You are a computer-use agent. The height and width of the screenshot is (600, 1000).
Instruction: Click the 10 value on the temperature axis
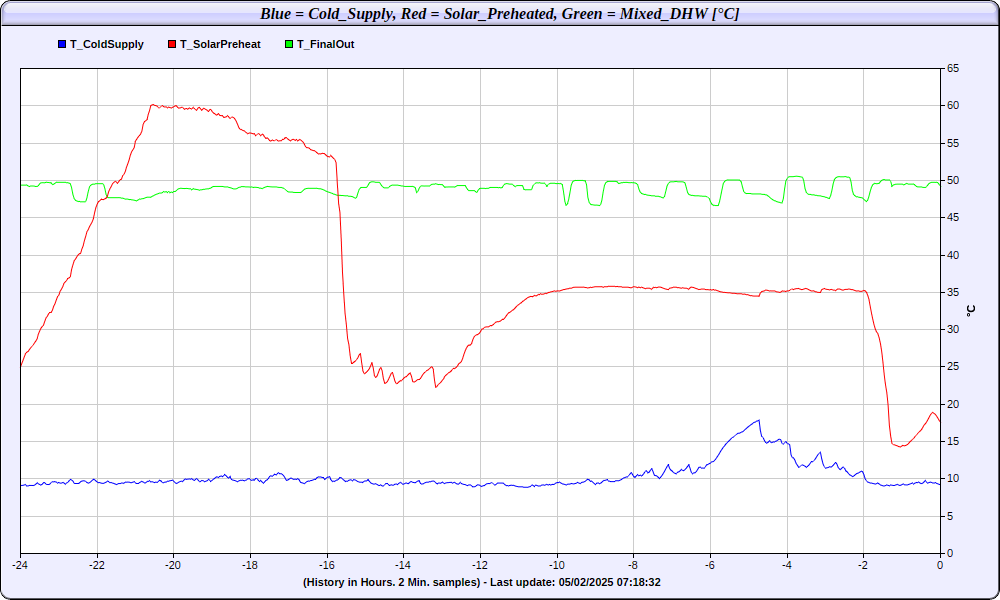pos(953,479)
